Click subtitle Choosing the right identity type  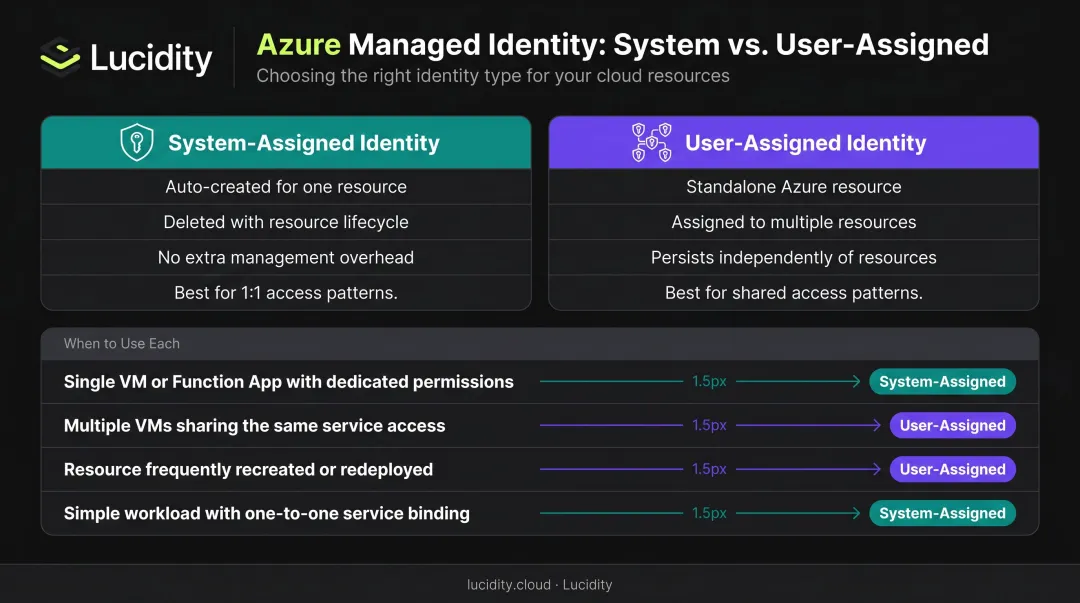493,76
